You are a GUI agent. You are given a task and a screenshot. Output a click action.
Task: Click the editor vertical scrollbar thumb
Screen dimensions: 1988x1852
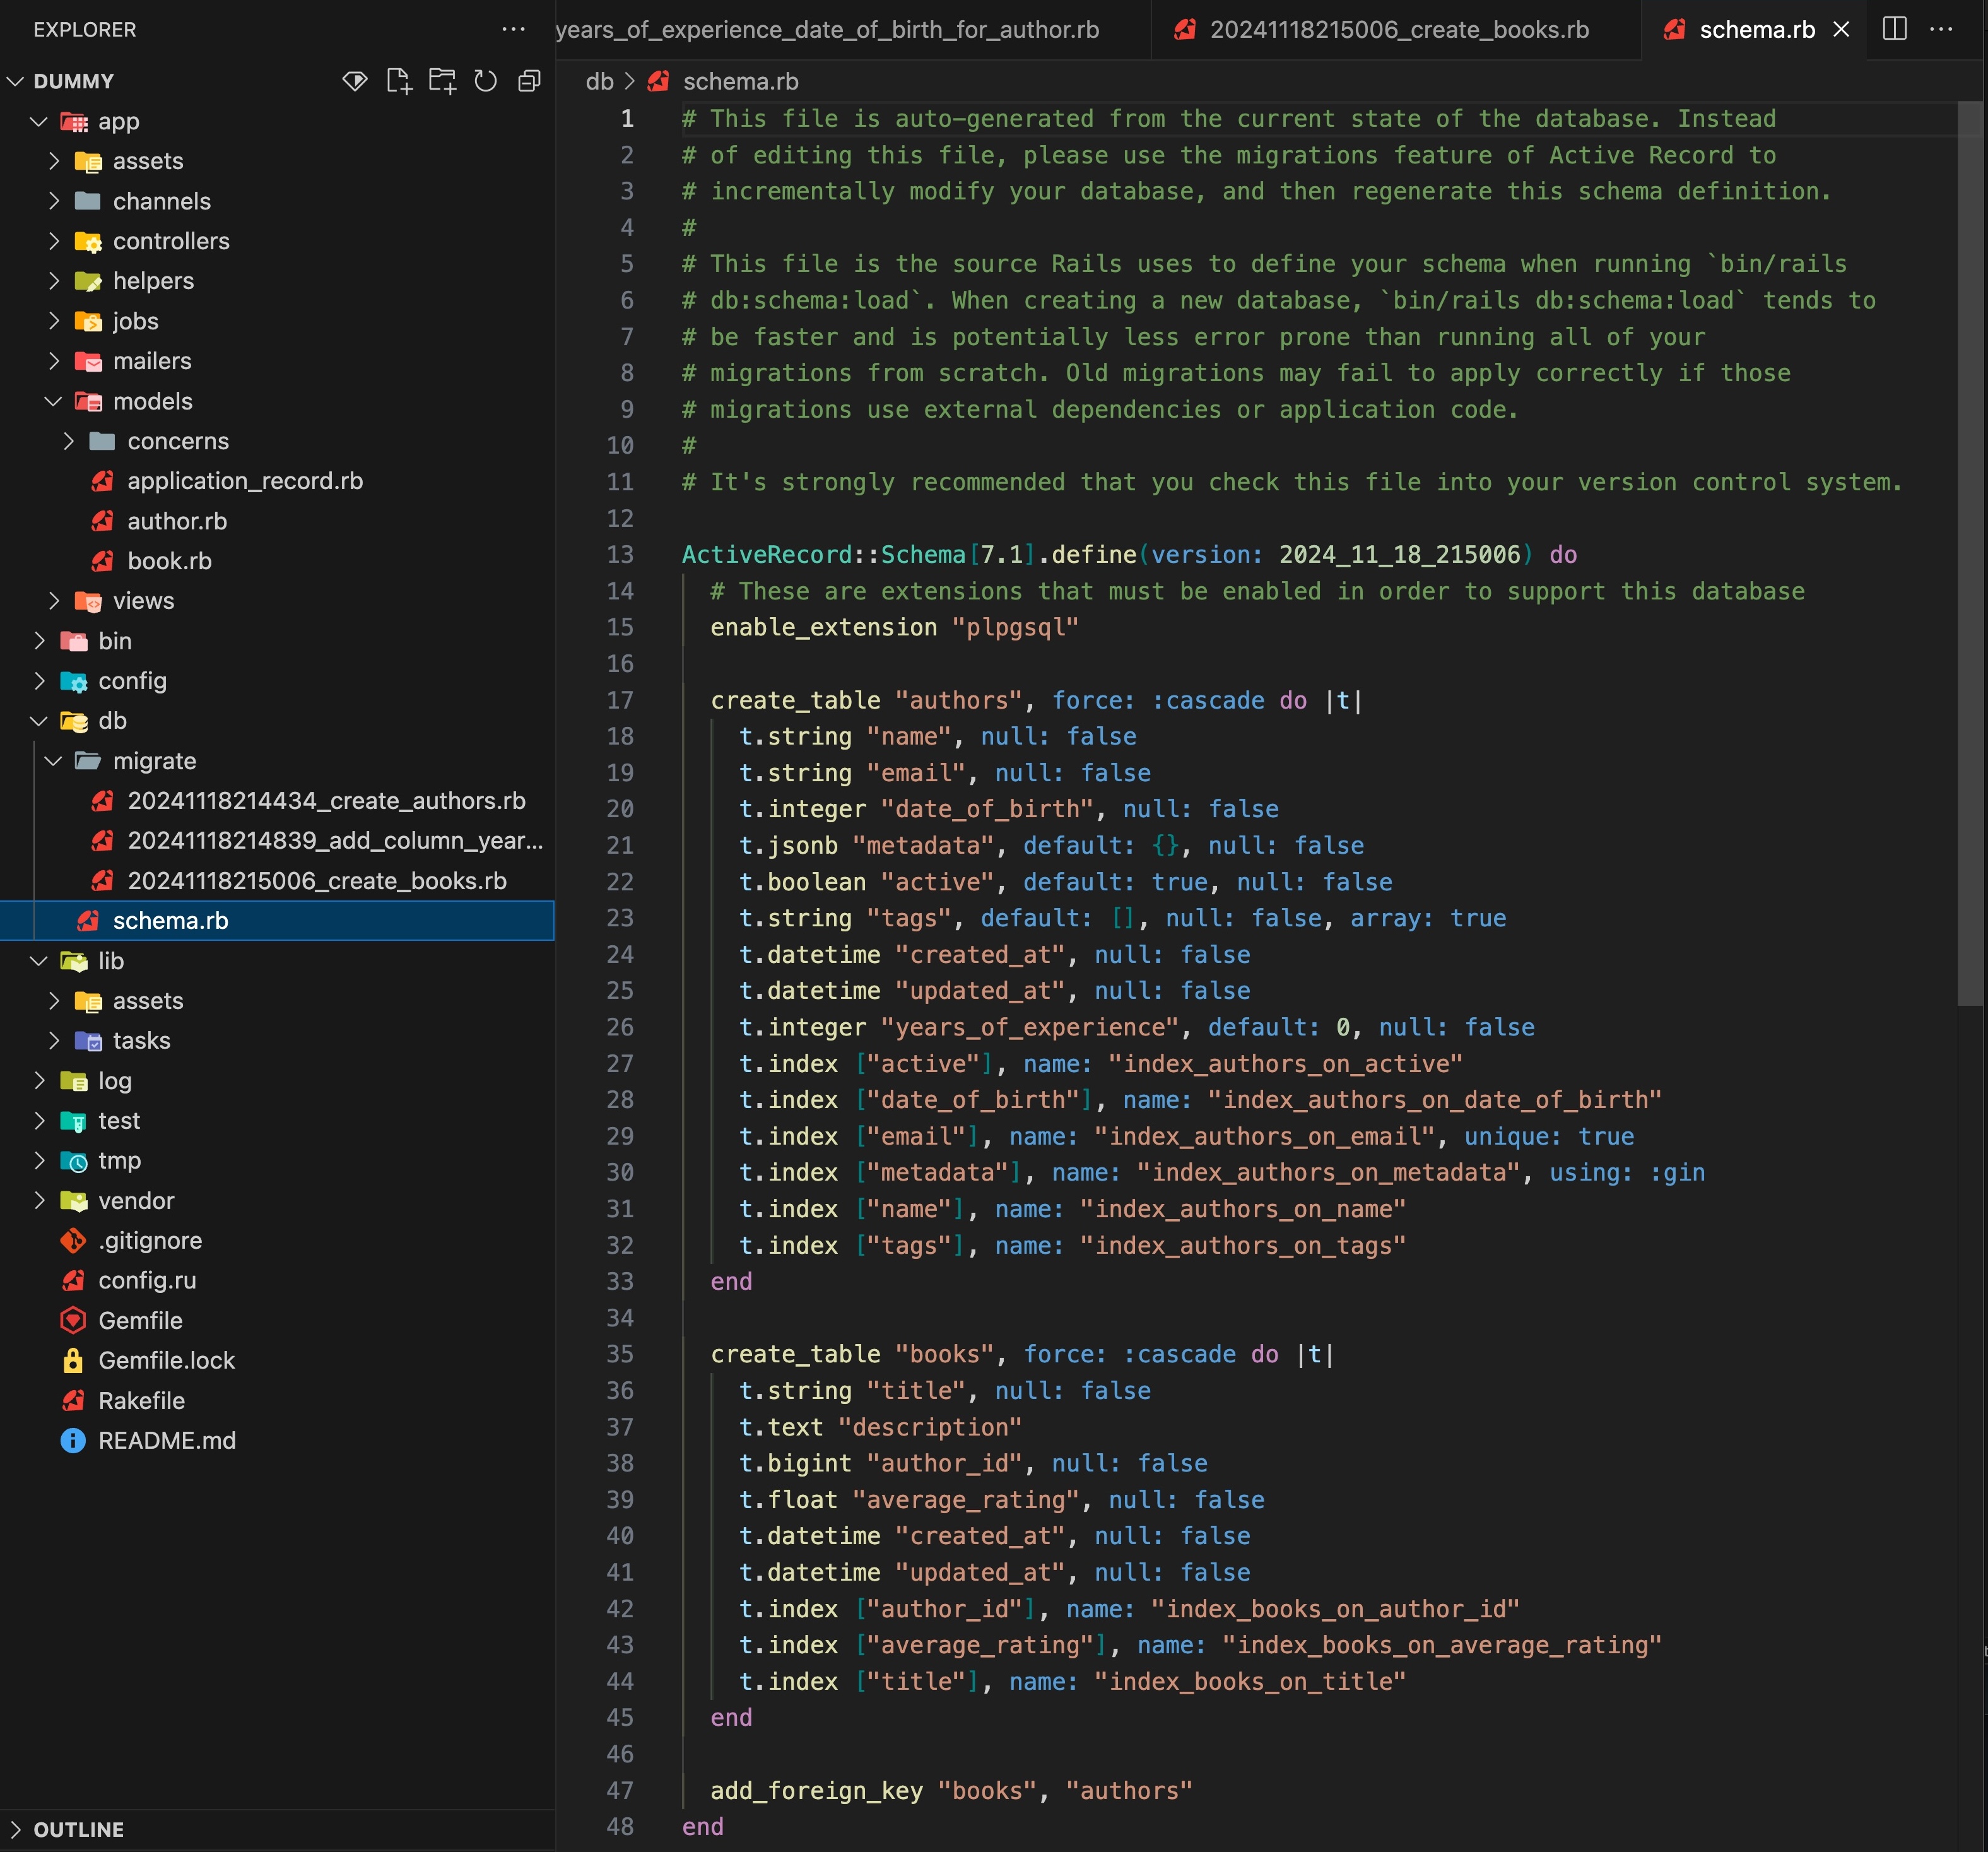tap(1969, 550)
